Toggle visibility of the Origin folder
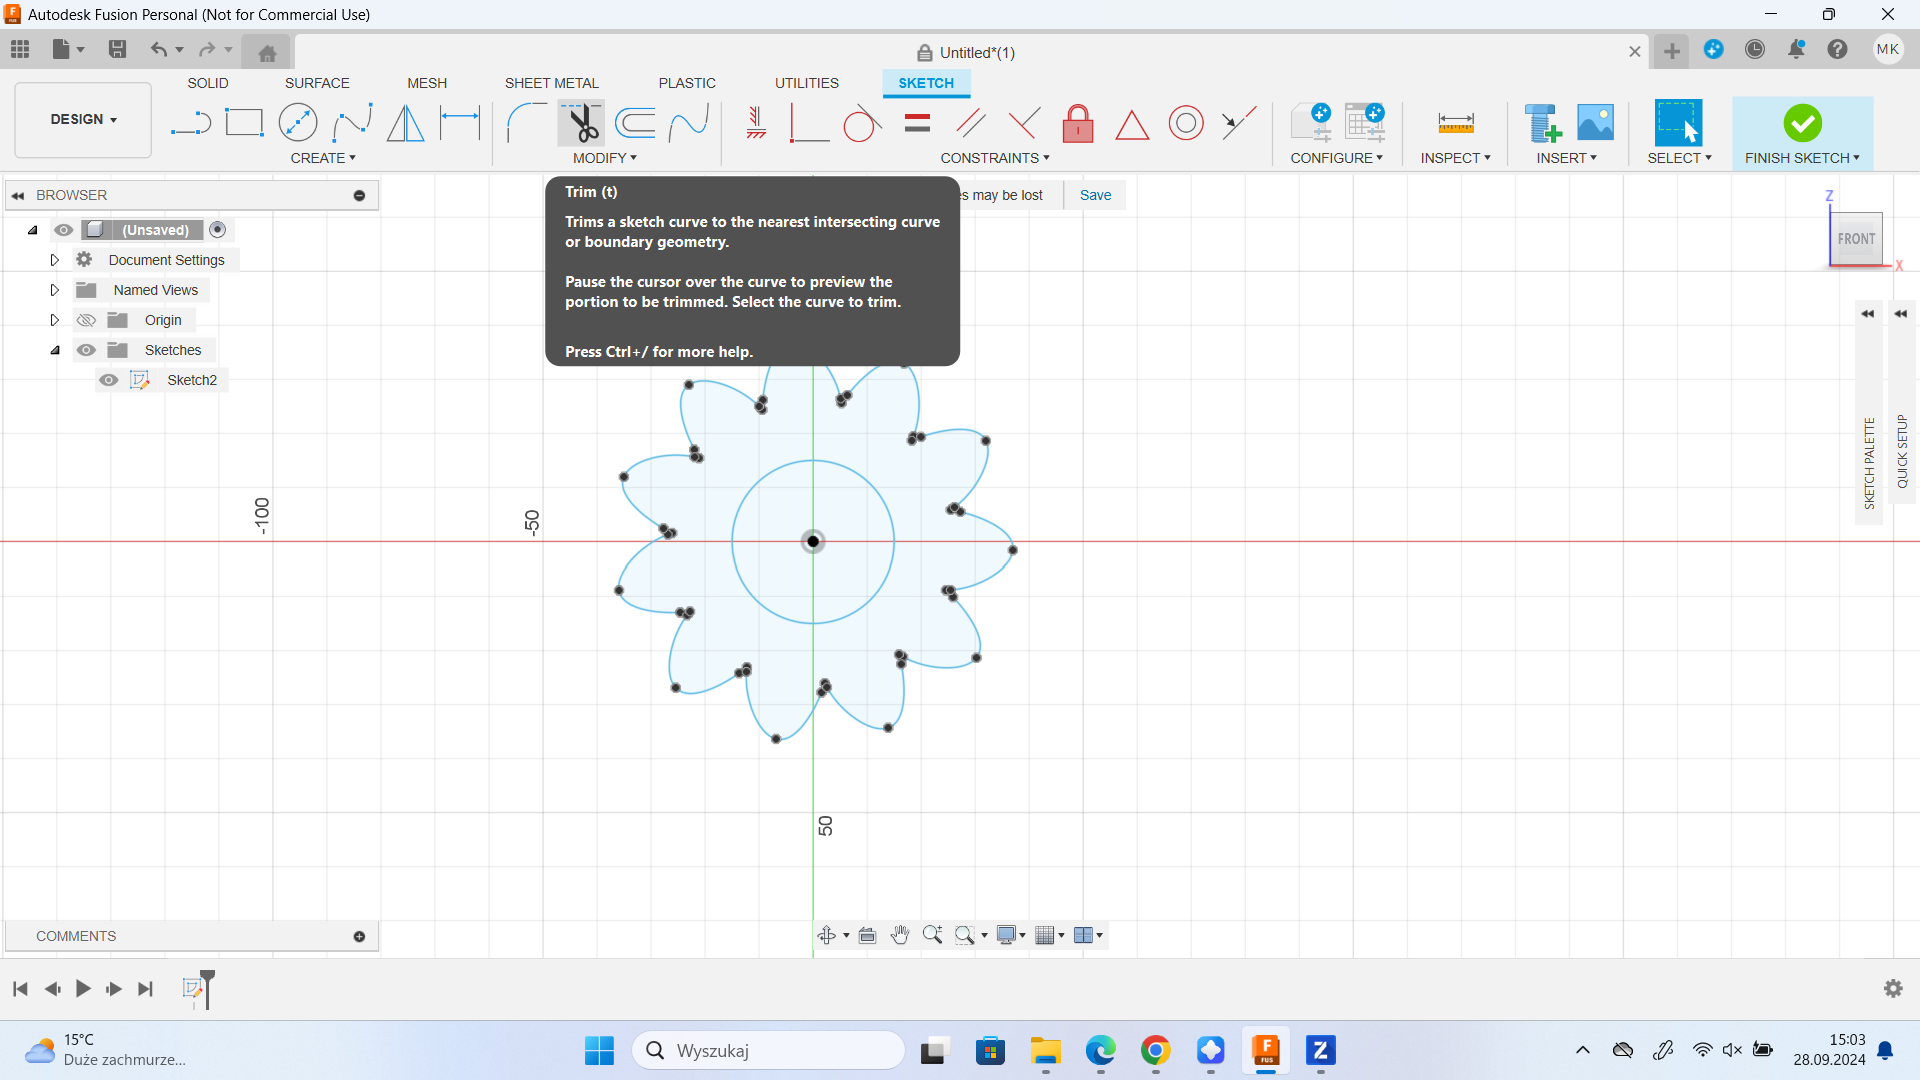1920x1080 pixels. pos(87,320)
